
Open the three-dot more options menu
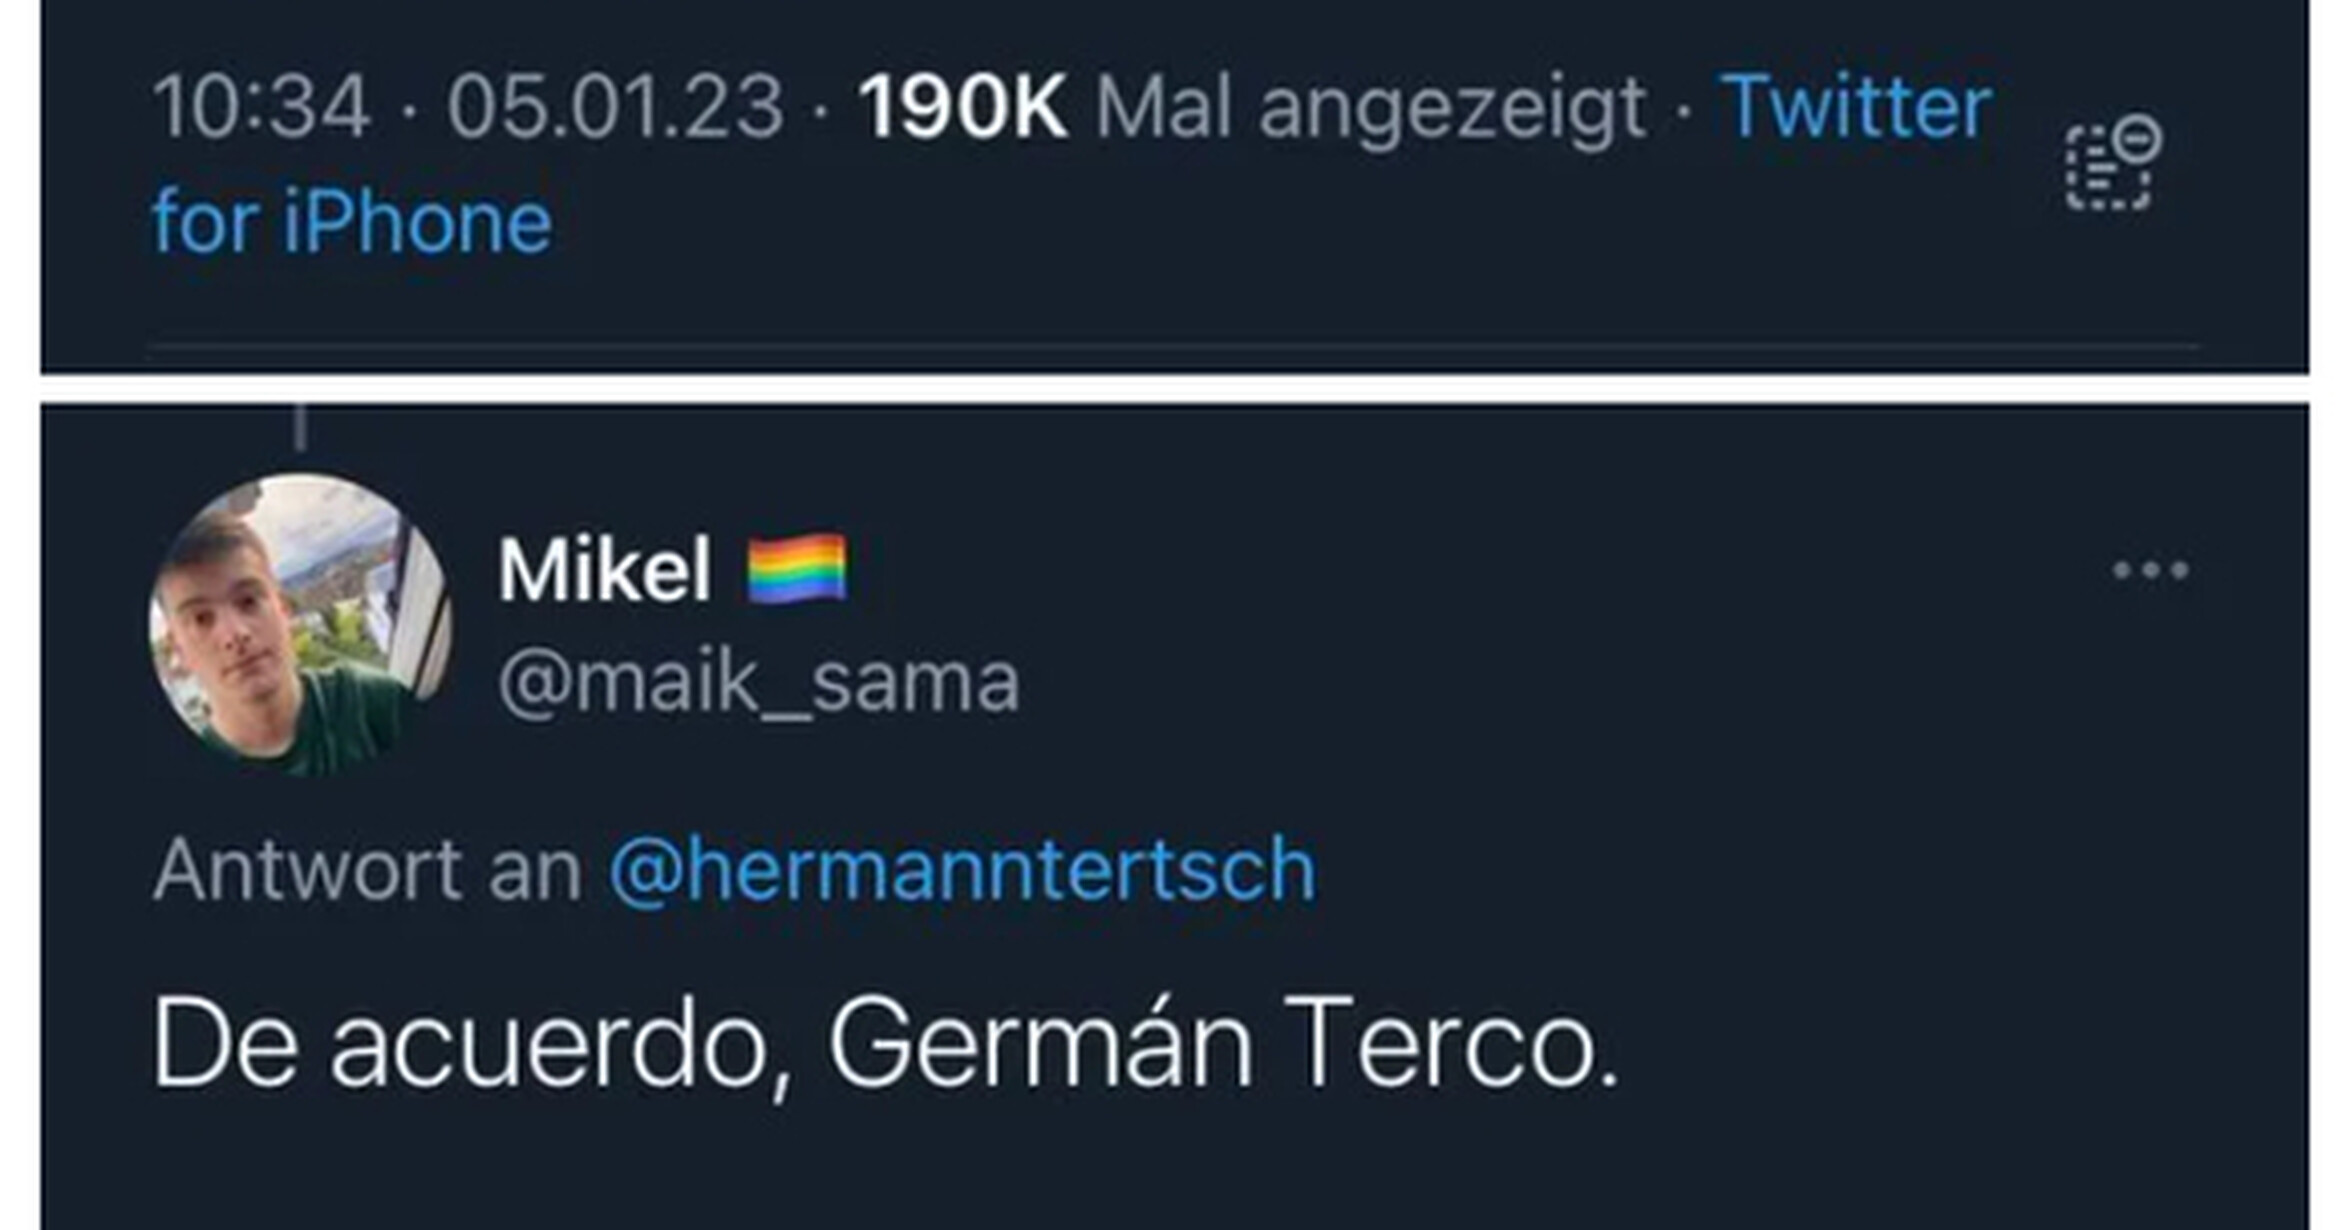tap(2150, 570)
